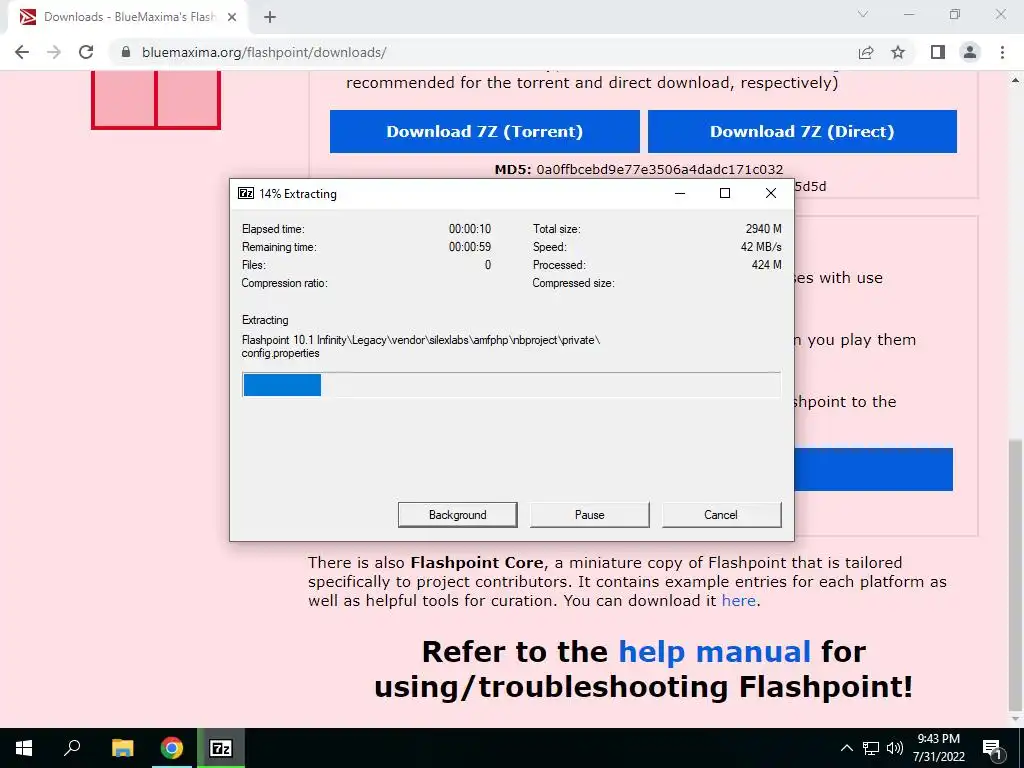Show hidden tray icons
Screen dimensions: 1024x768
pos(846,748)
